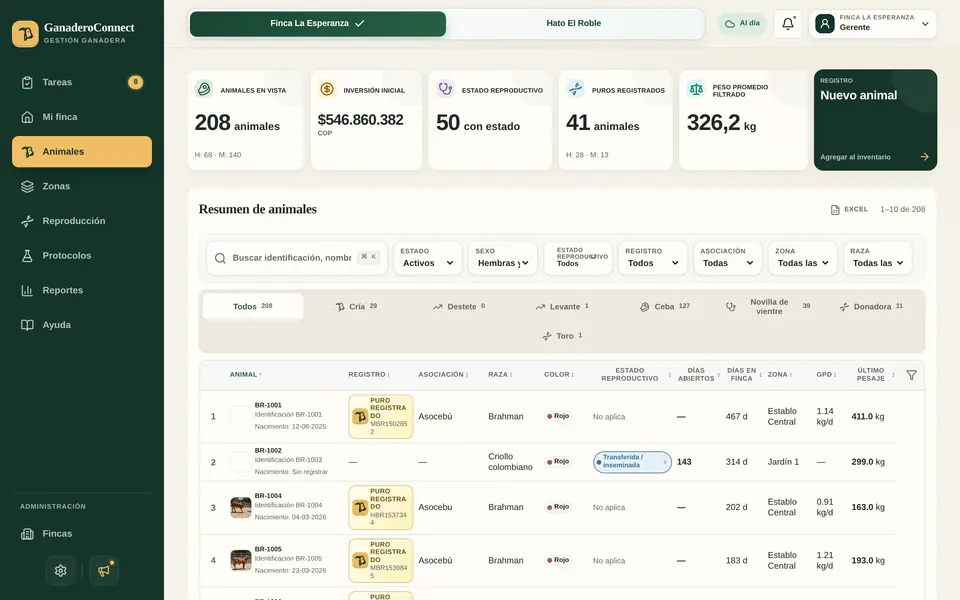The width and height of the screenshot is (960, 600).
Task: Click the Peso promedio scale icon
Action: (x=696, y=89)
